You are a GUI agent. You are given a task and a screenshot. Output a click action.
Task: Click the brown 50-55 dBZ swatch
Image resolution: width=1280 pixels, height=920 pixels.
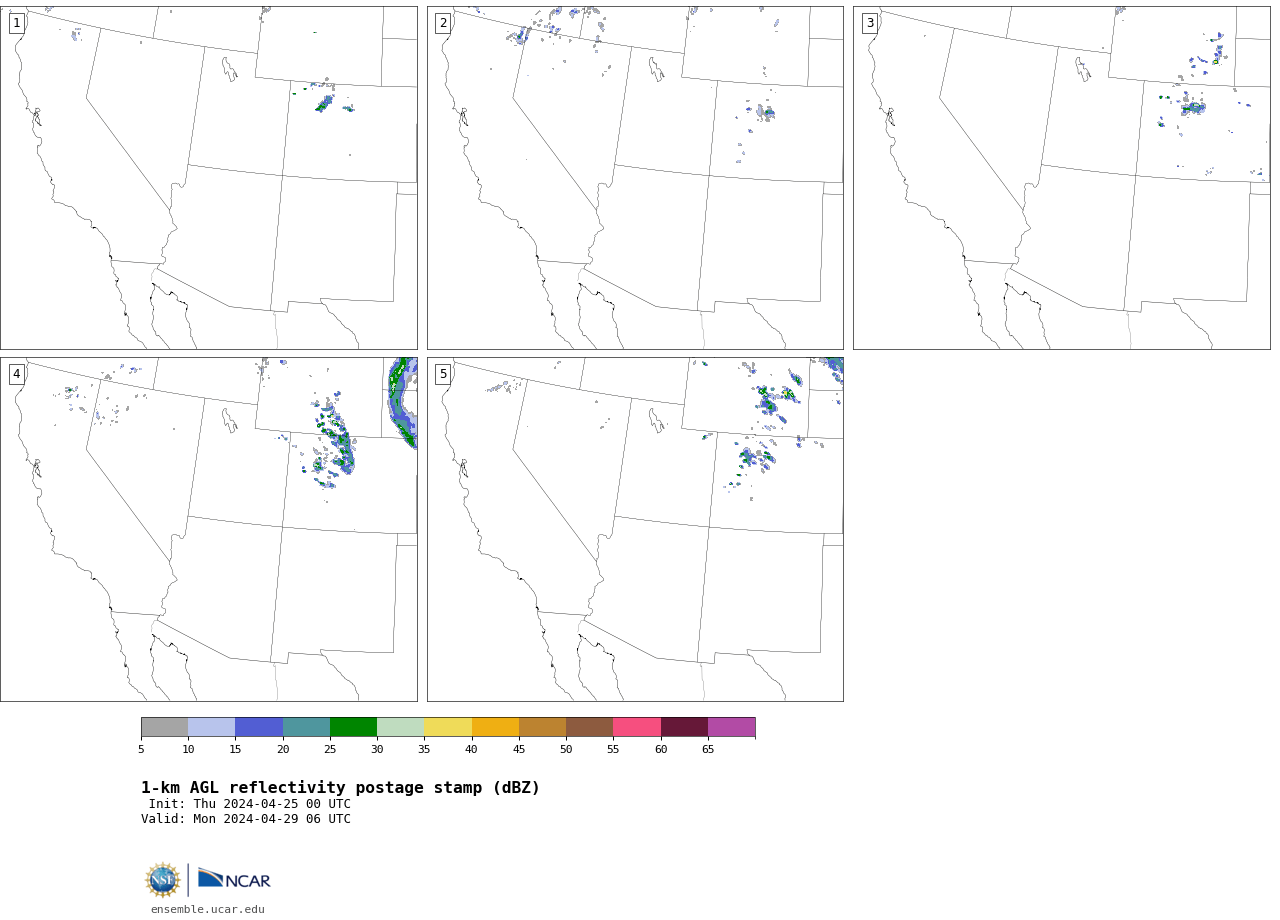click(x=589, y=727)
